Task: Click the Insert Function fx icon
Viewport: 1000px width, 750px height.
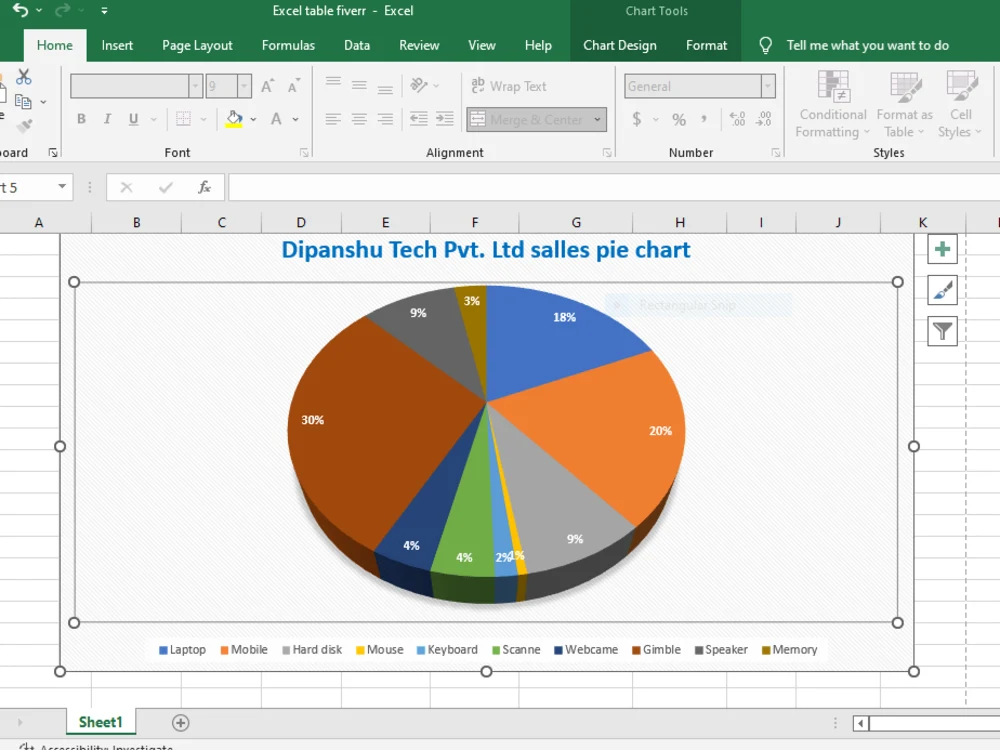Action: click(204, 188)
